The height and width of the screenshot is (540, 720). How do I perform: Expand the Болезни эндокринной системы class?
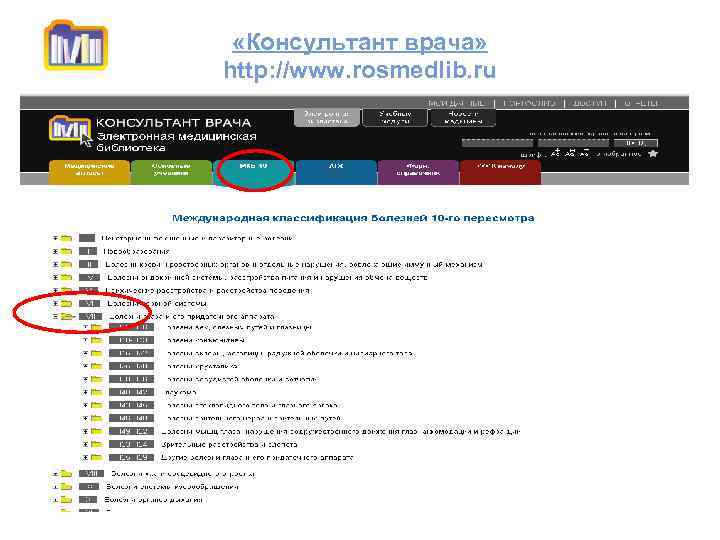pyautogui.click(x=55, y=277)
